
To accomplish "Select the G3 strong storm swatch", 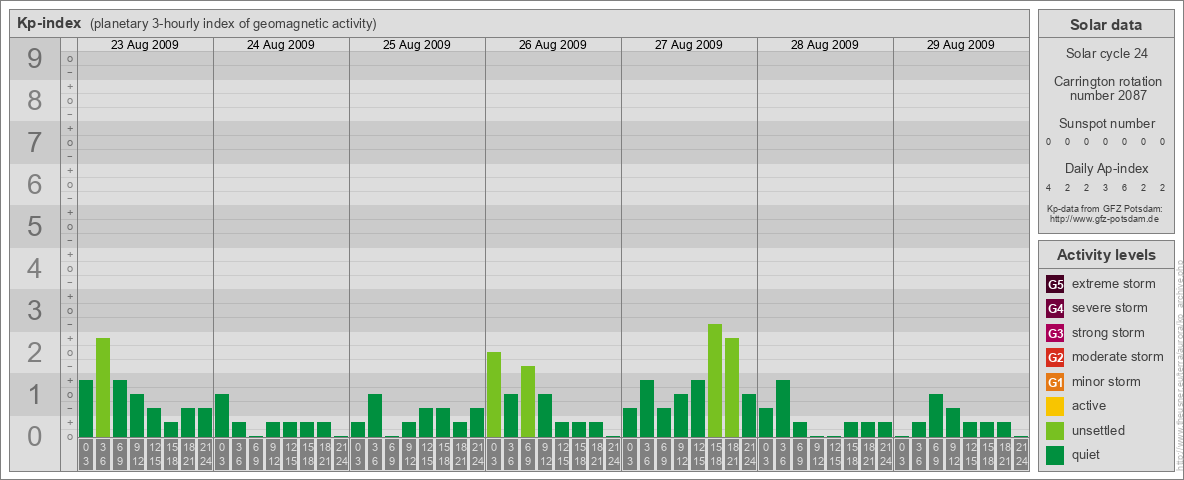I will coord(1055,333).
